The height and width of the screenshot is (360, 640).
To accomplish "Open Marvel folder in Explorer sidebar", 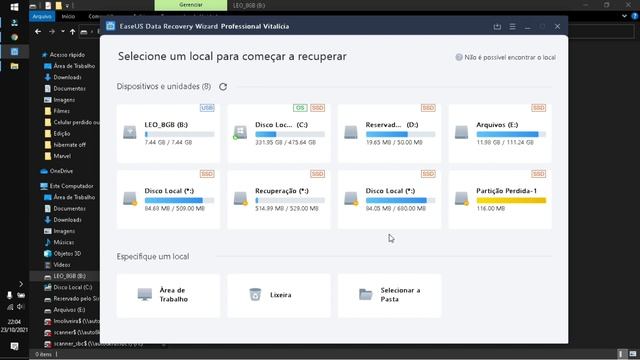I will tap(58, 156).
